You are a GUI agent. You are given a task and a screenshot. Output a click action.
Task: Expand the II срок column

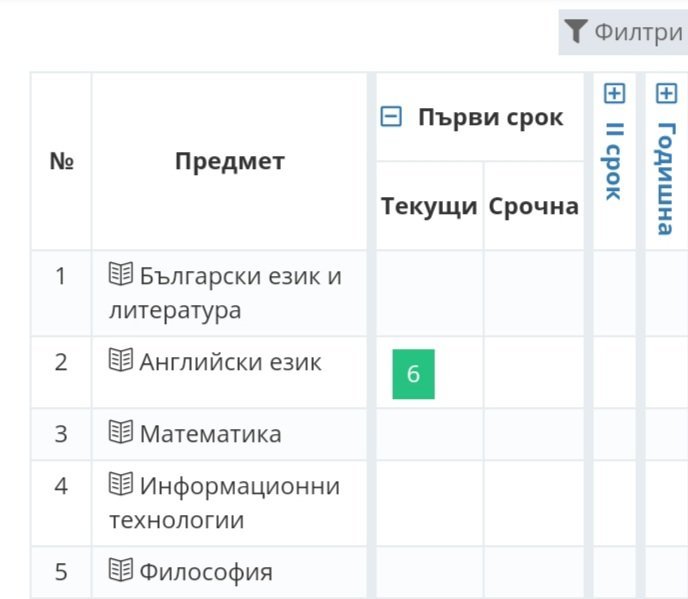tap(614, 94)
